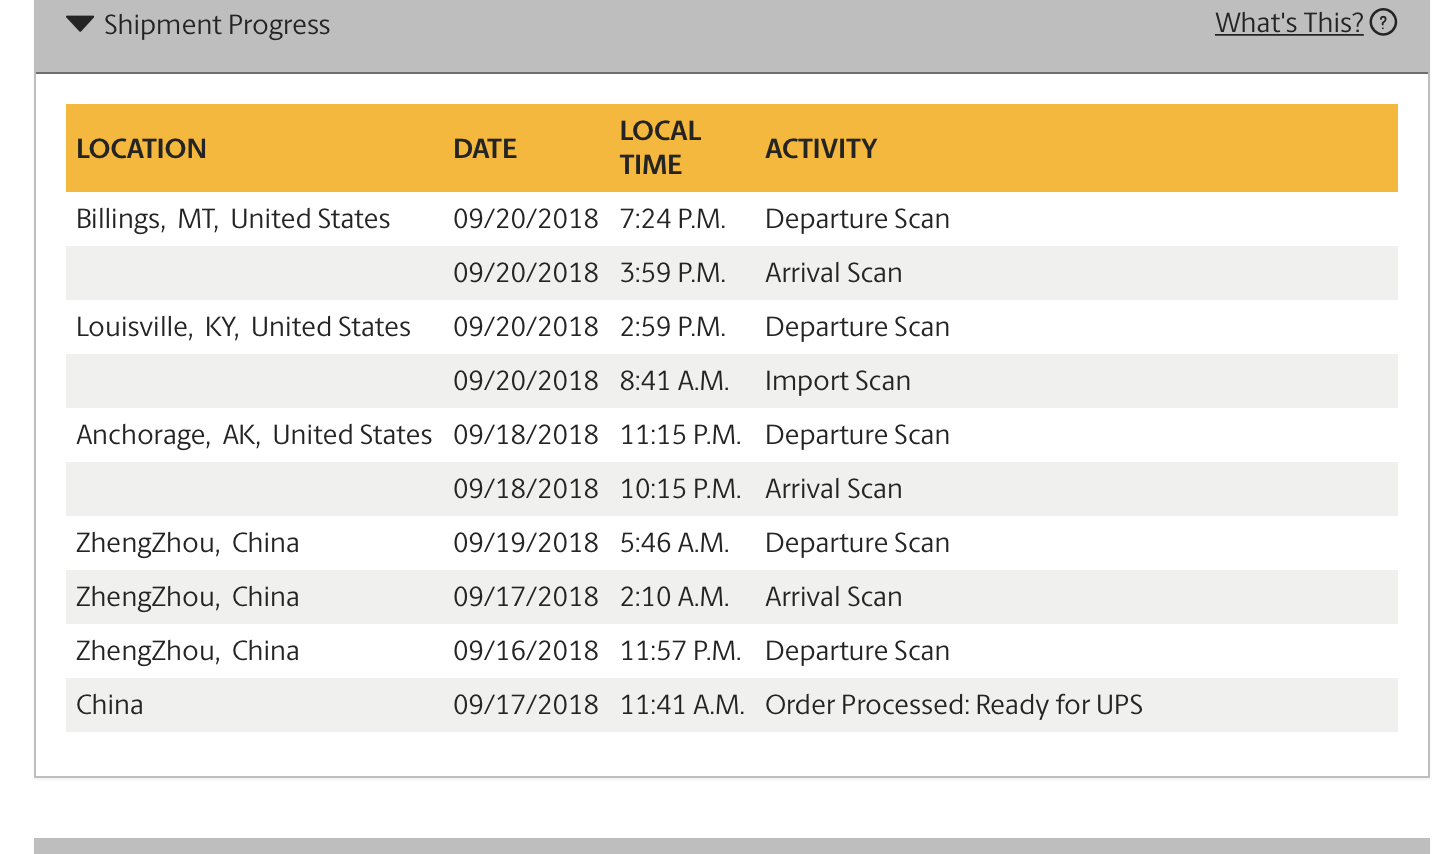Collapse the Shipment Progress triangle arrow

coord(80,24)
